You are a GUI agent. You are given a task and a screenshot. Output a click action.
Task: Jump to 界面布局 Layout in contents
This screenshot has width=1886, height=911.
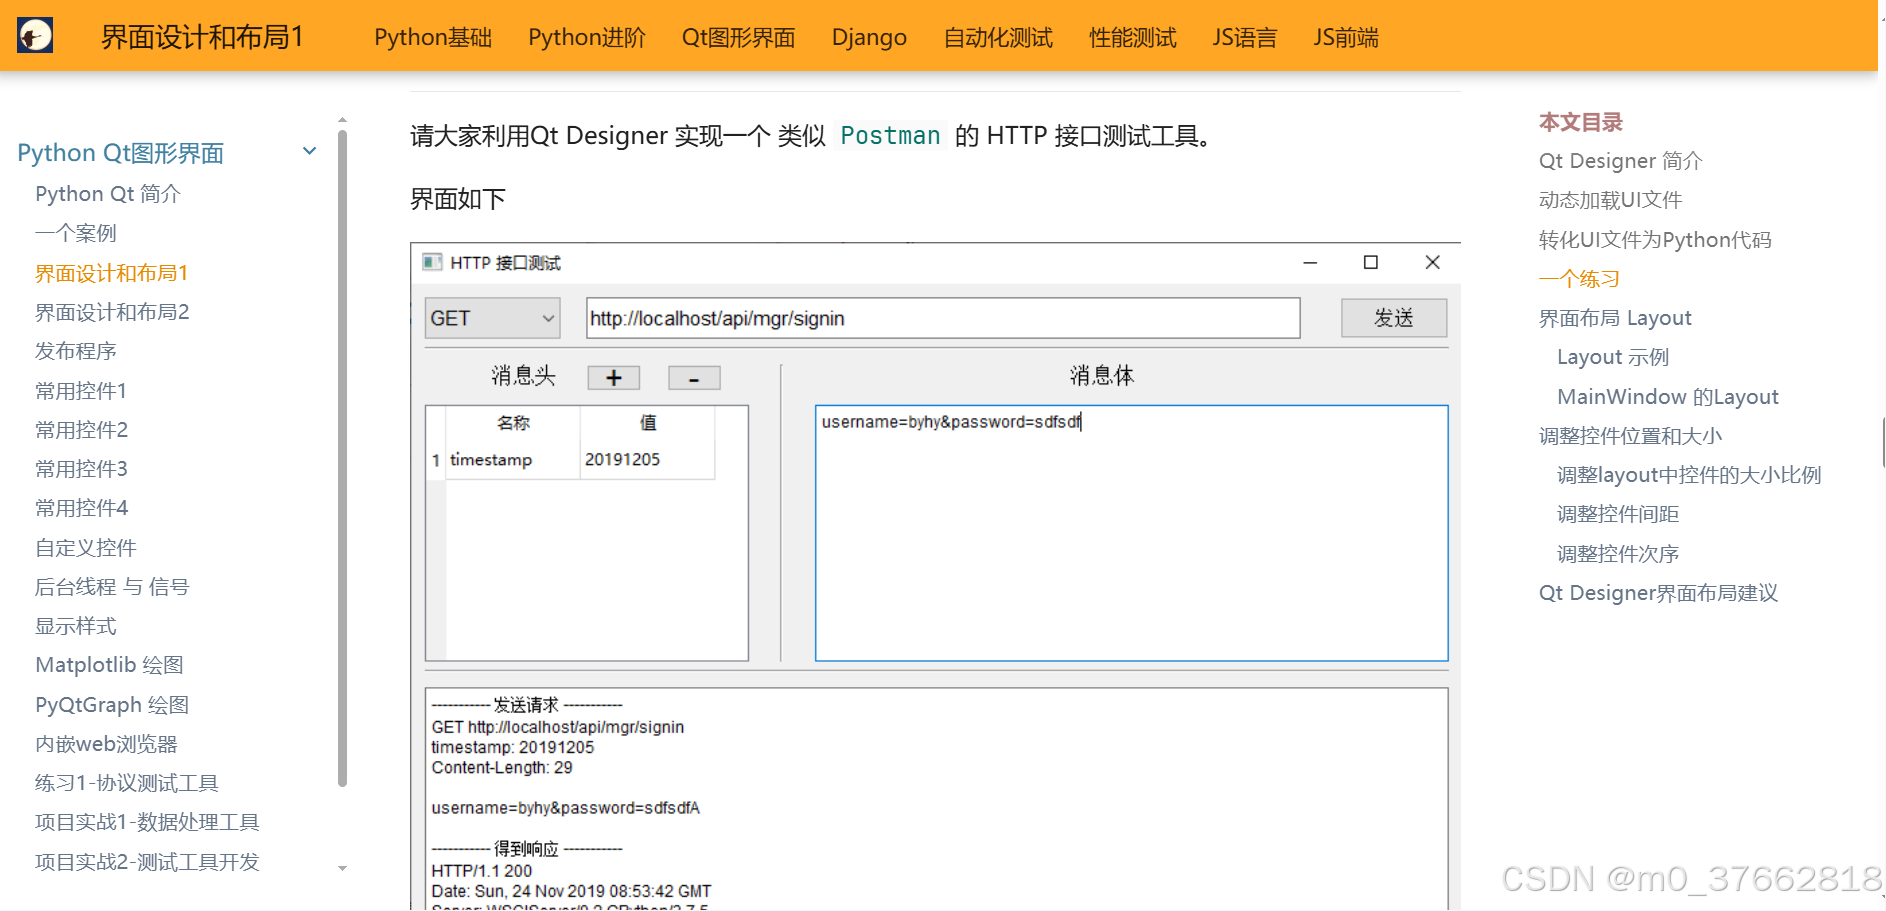coord(1614,318)
